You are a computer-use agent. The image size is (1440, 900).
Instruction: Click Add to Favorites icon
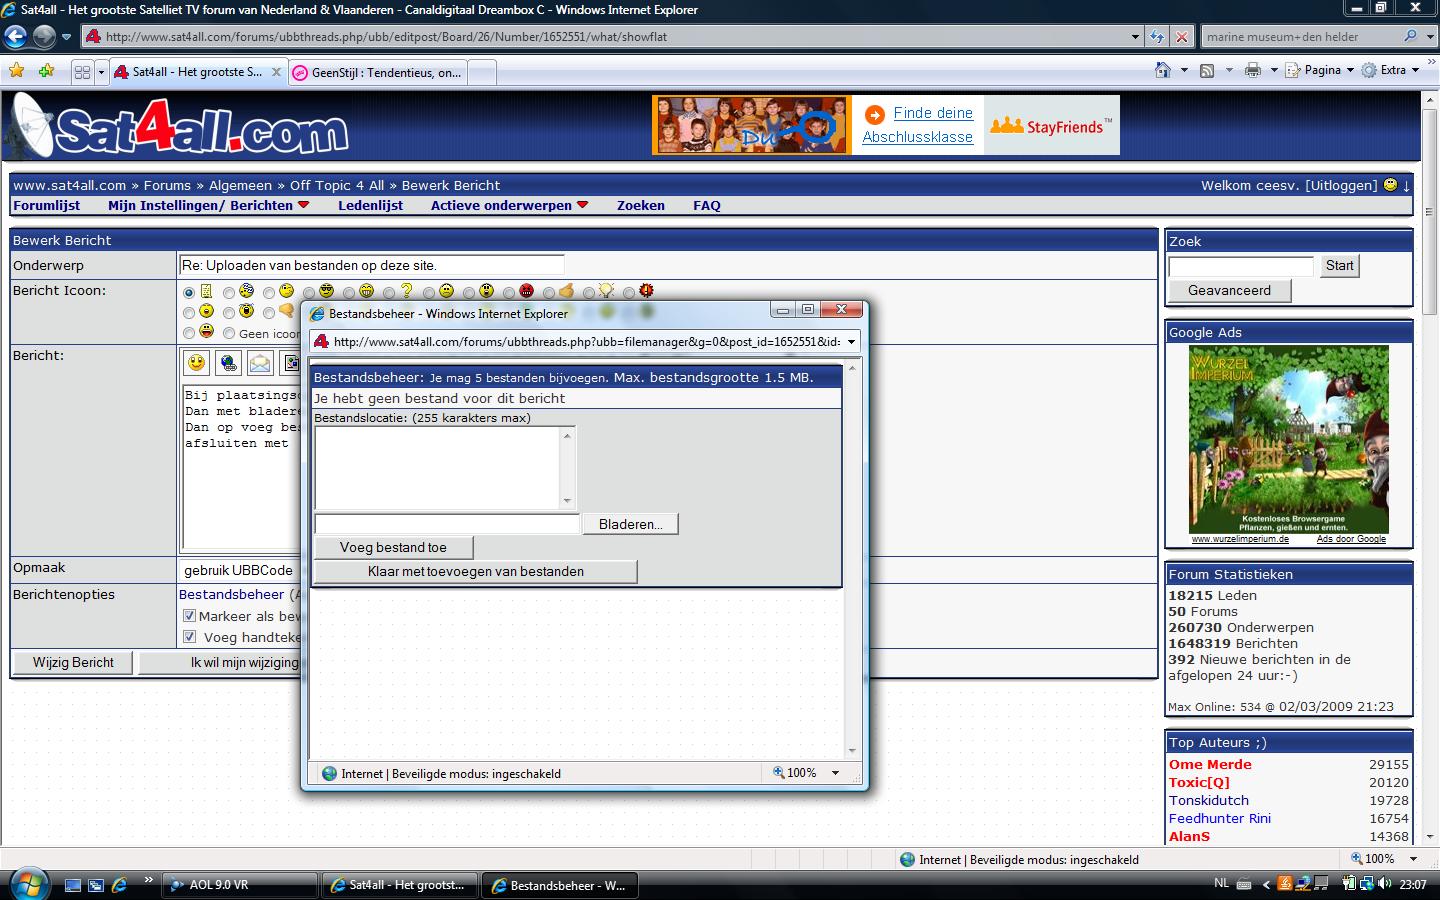click(46, 71)
